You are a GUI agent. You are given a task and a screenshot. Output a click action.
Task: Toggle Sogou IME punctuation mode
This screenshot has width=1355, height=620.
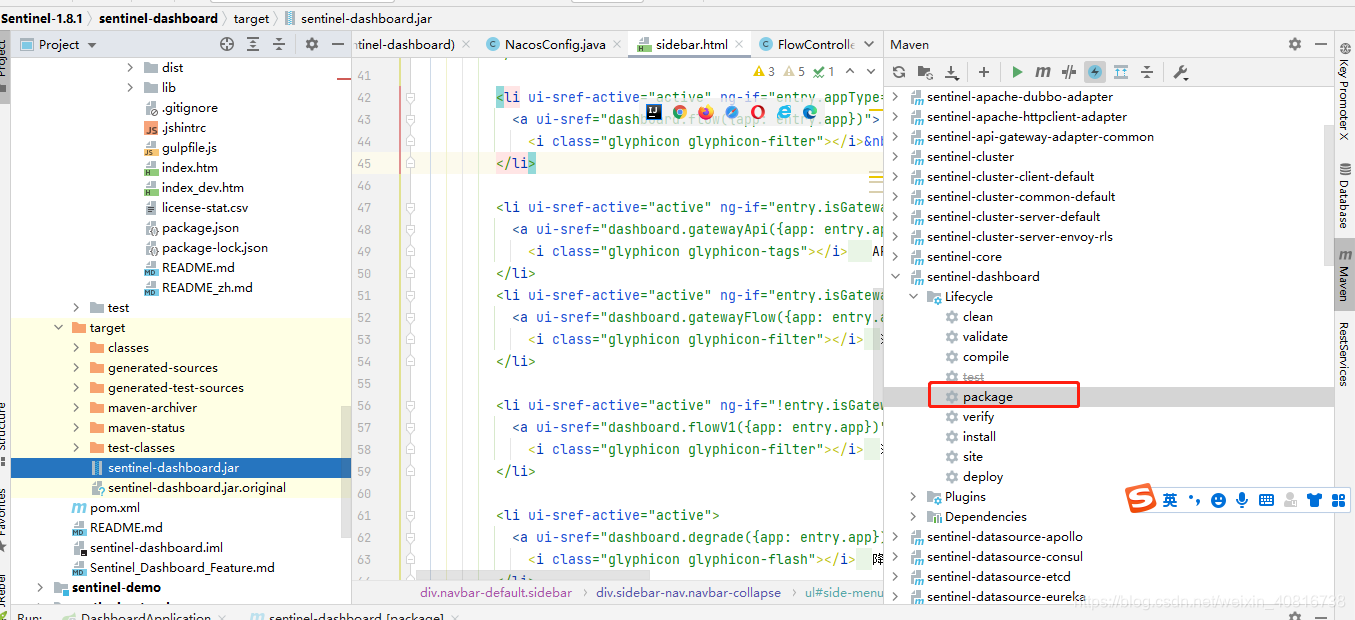coord(1194,500)
